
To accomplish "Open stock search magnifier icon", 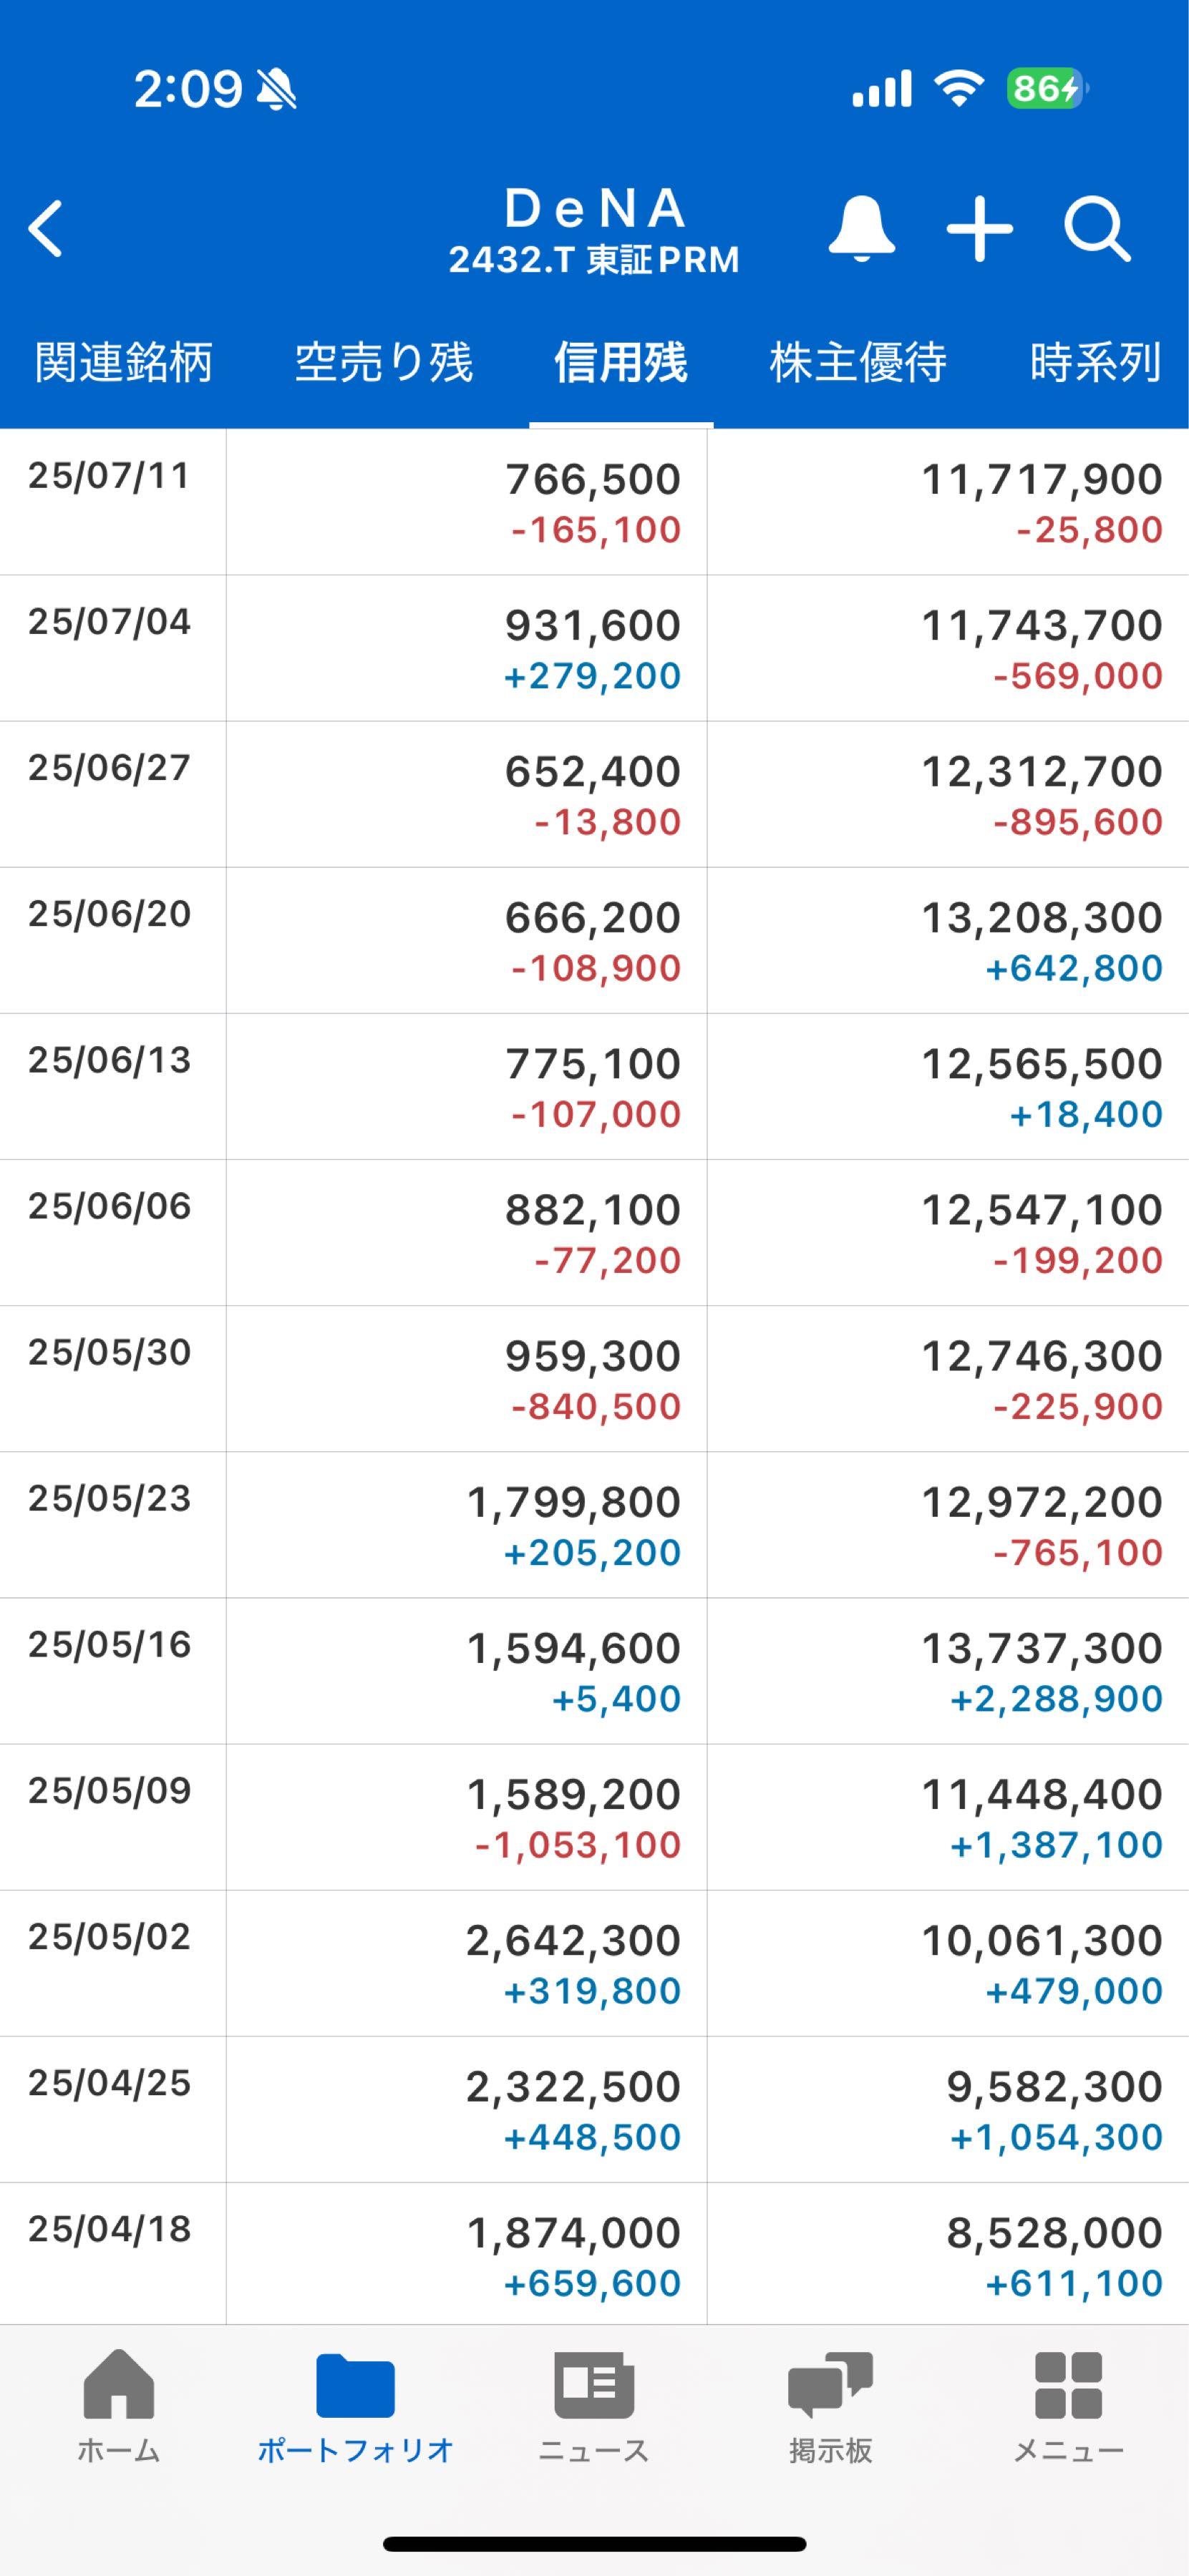I will (1097, 229).
